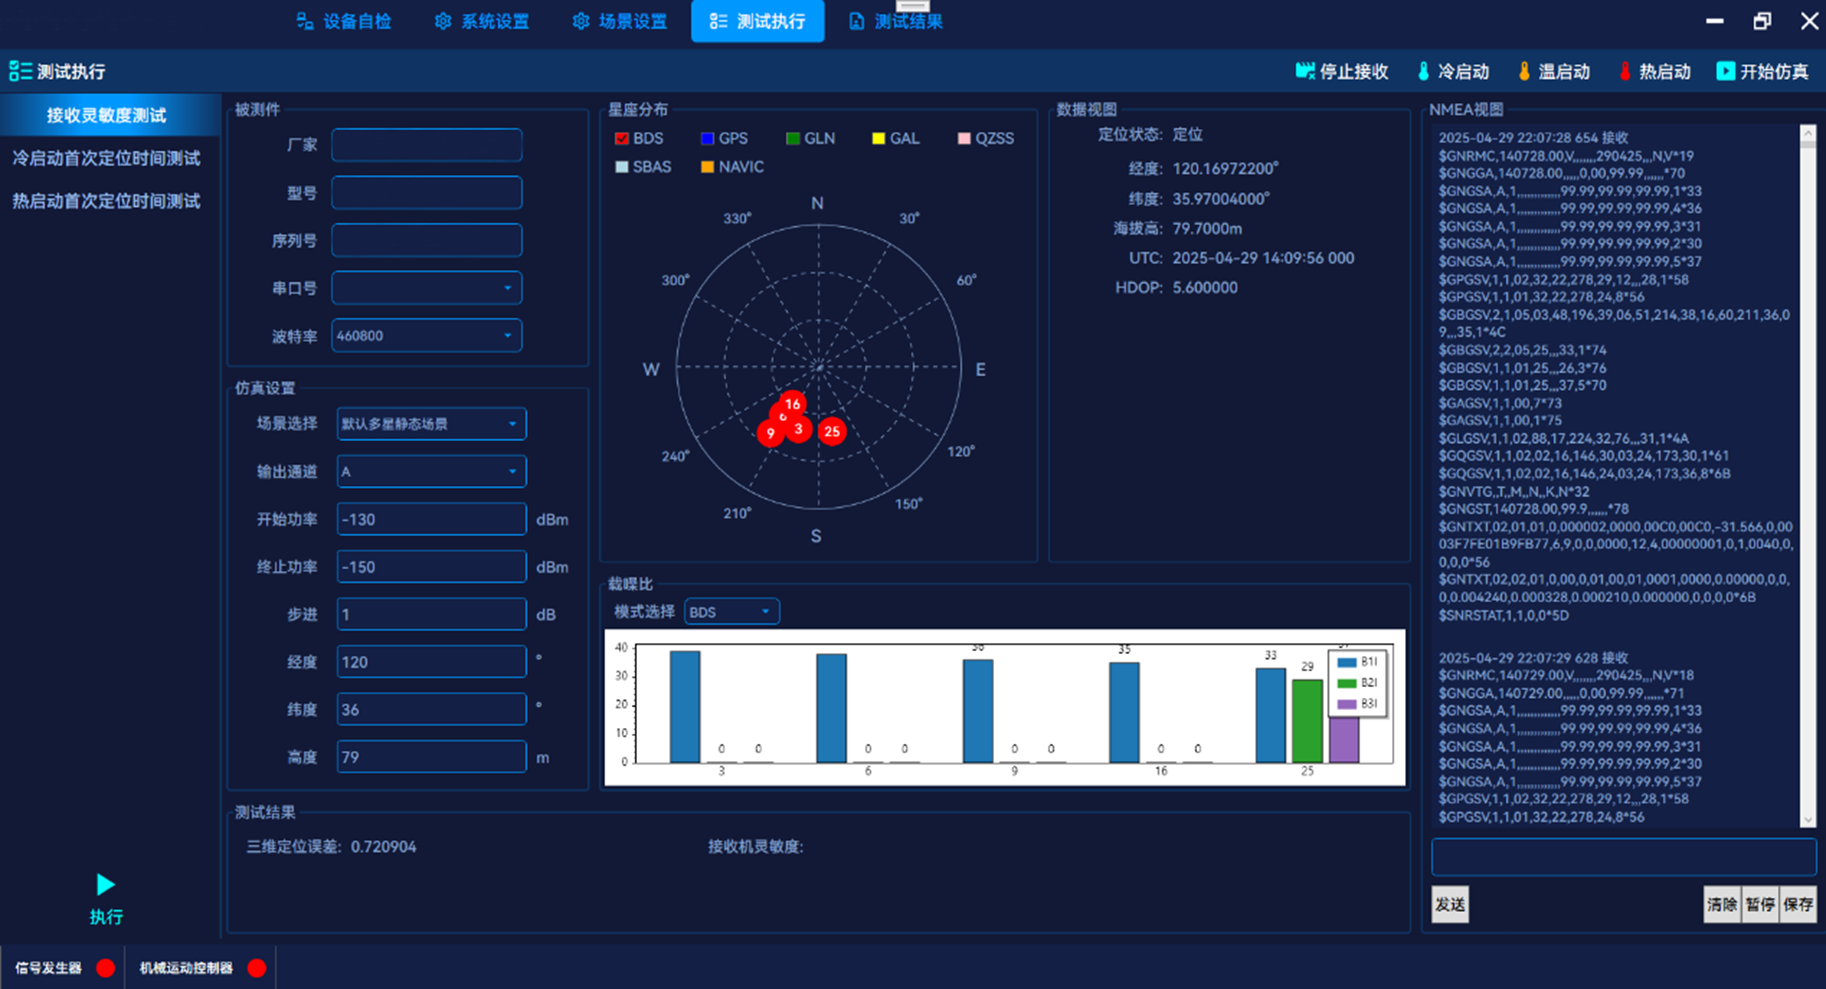1826x989 pixels.
Task: Click the signal generator red status indicator
Action: click(x=105, y=967)
